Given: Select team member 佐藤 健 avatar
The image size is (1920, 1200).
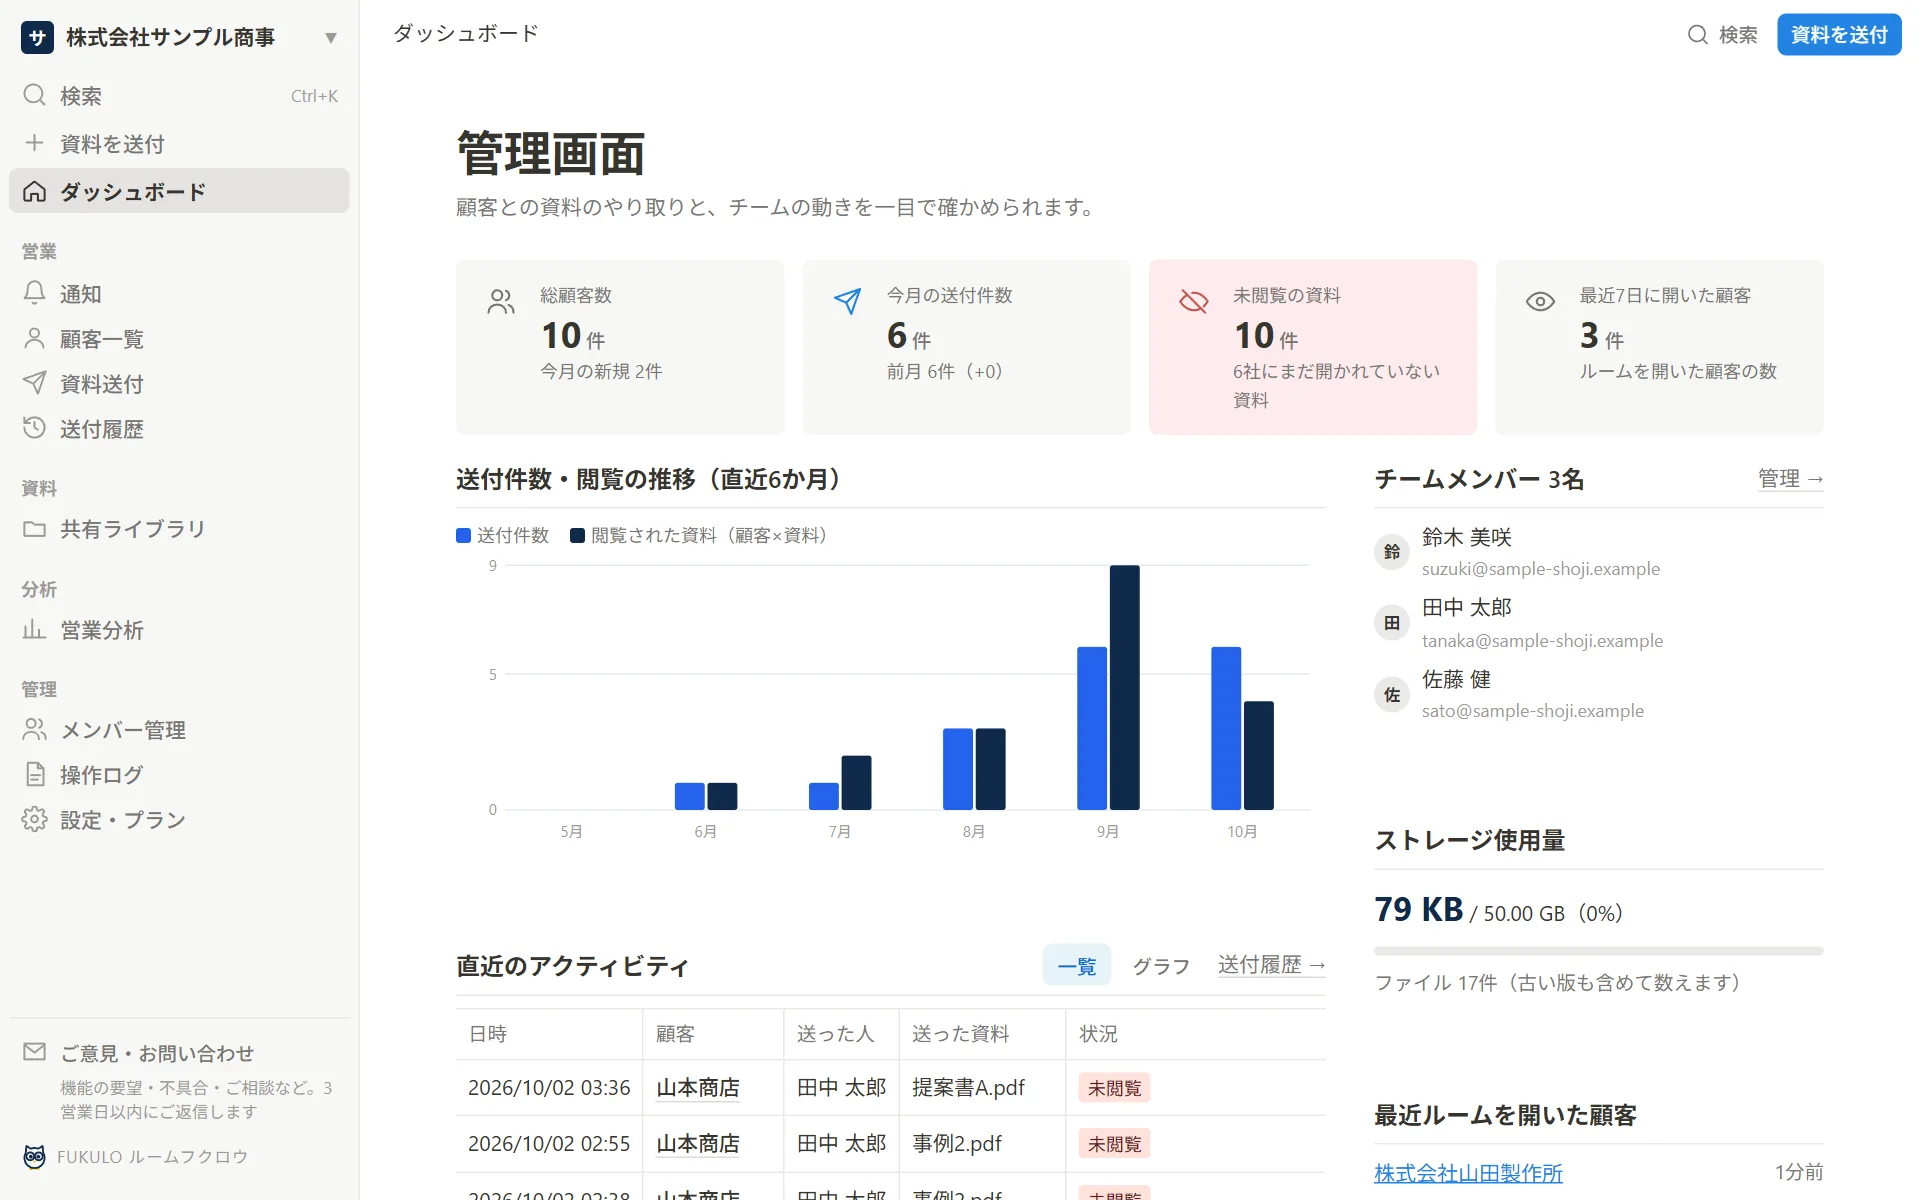Looking at the screenshot, I should click(x=1392, y=694).
